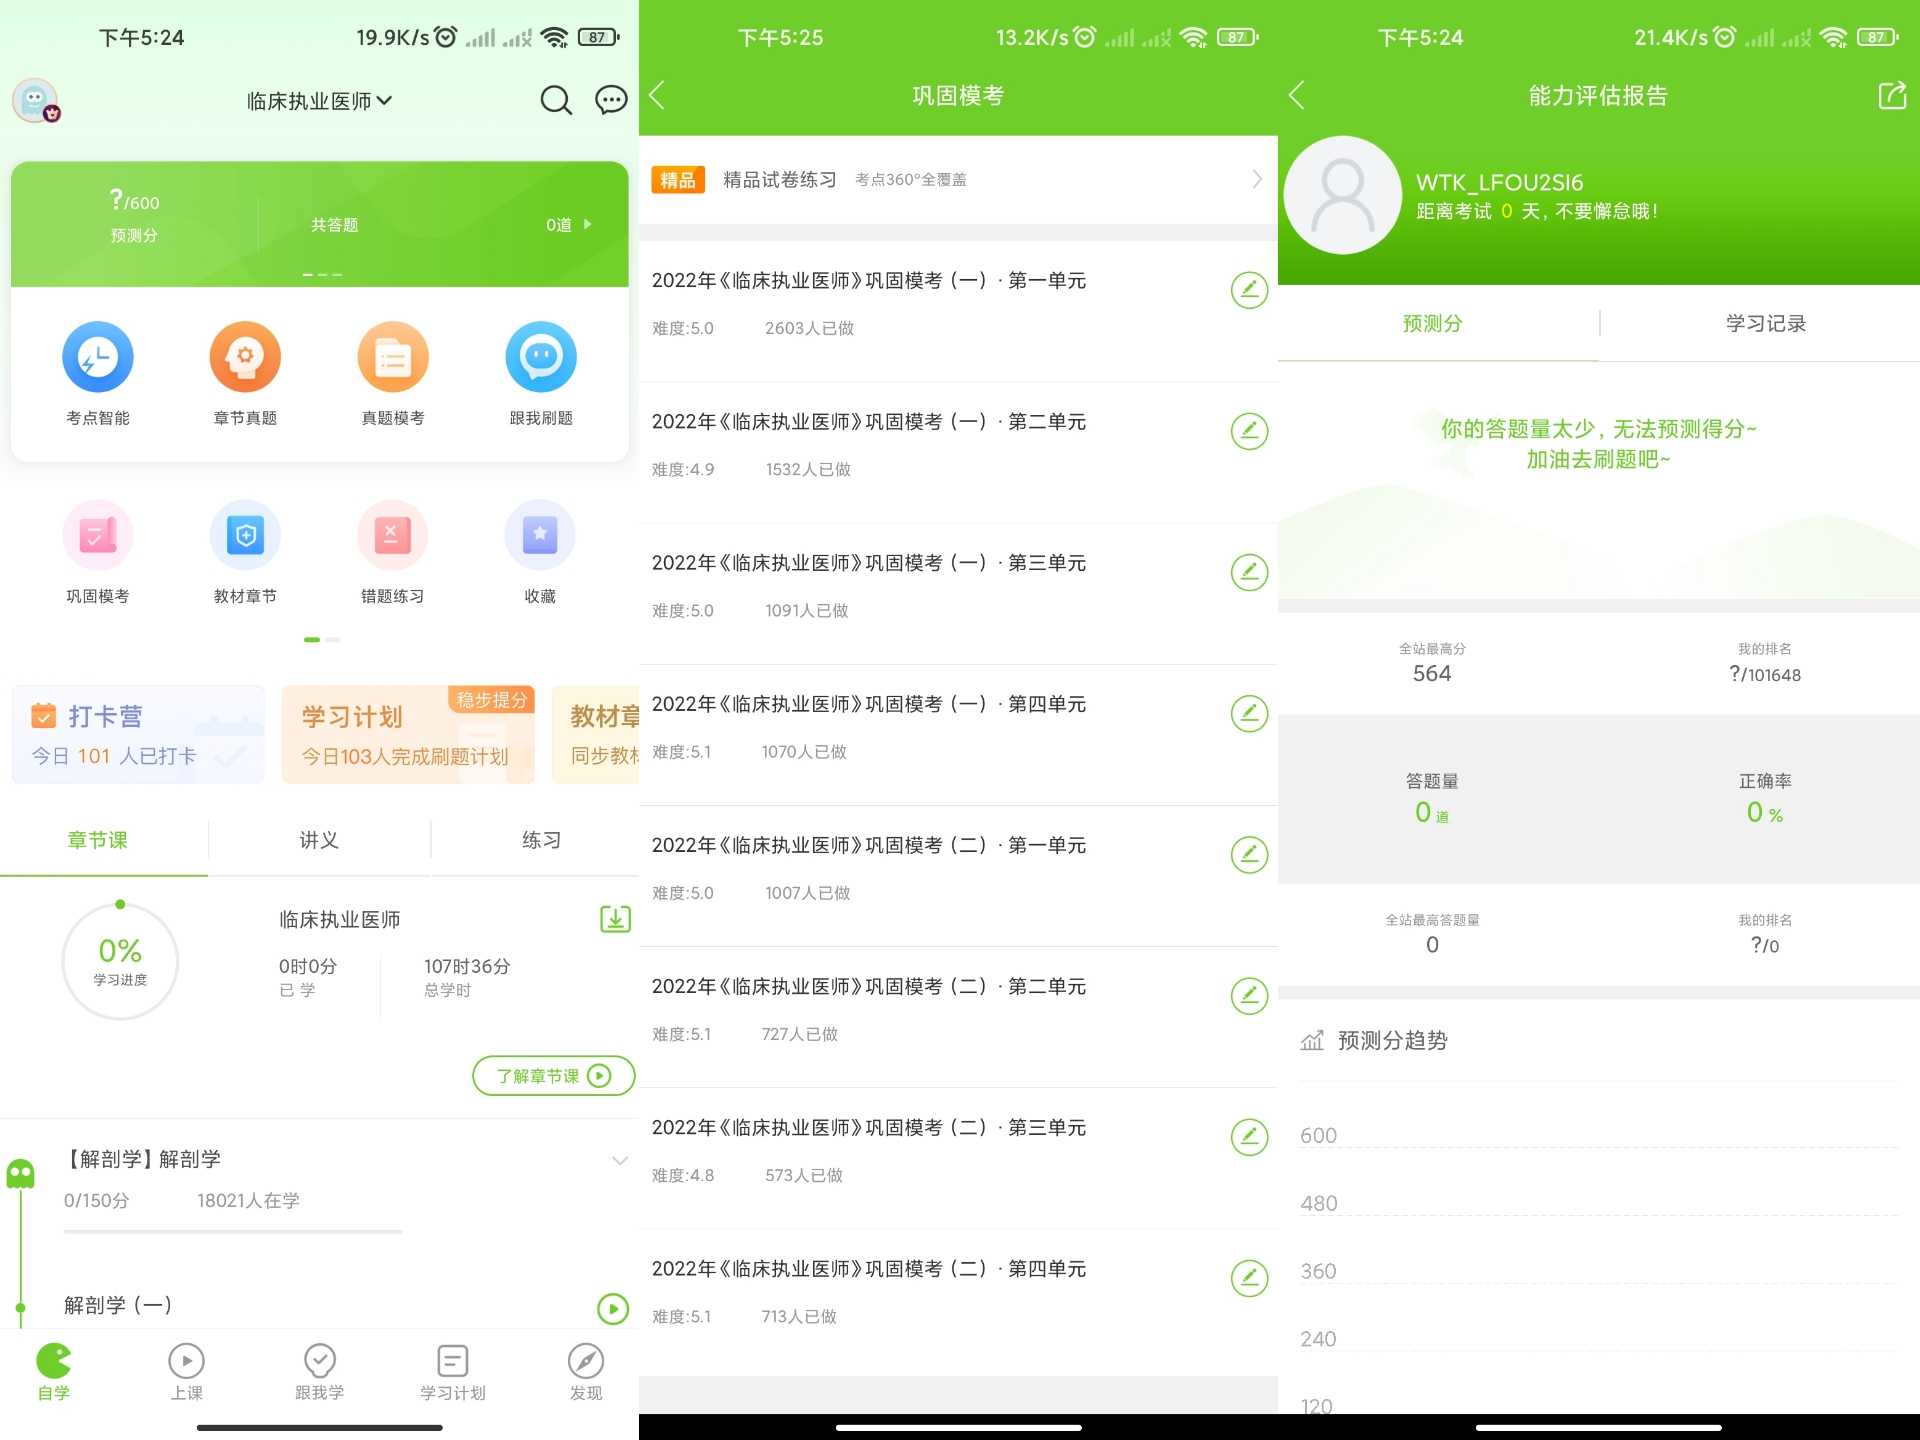1920x1440 pixels.
Task: Switch to the 讲义 tab
Action: (319, 840)
